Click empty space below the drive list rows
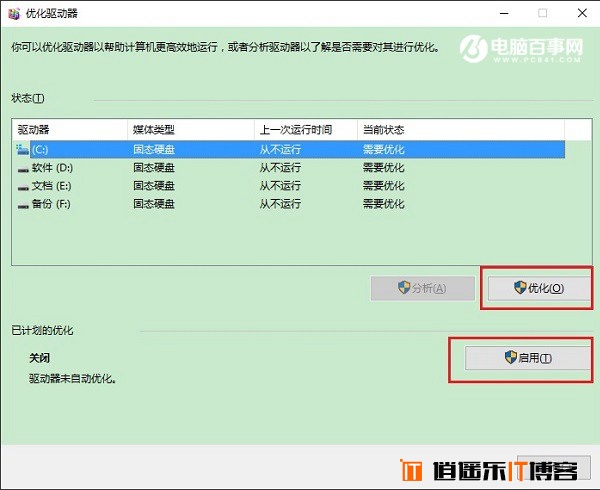The width and height of the screenshot is (600, 490). [290, 240]
